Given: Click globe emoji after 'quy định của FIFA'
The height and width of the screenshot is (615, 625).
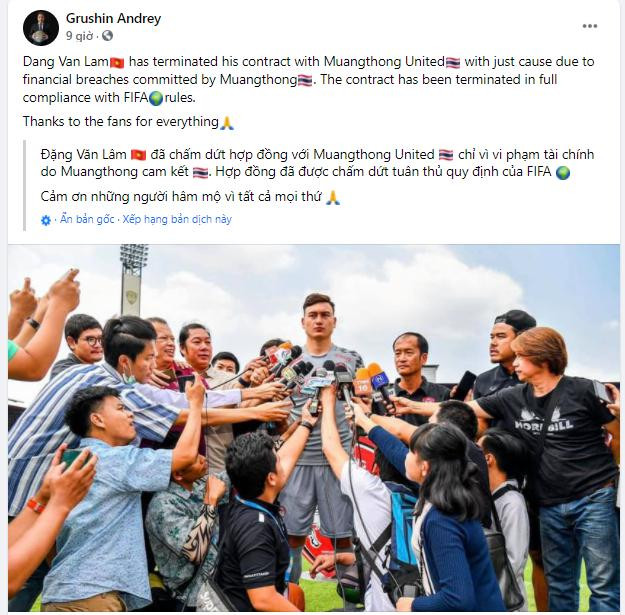Looking at the screenshot, I should [562, 173].
